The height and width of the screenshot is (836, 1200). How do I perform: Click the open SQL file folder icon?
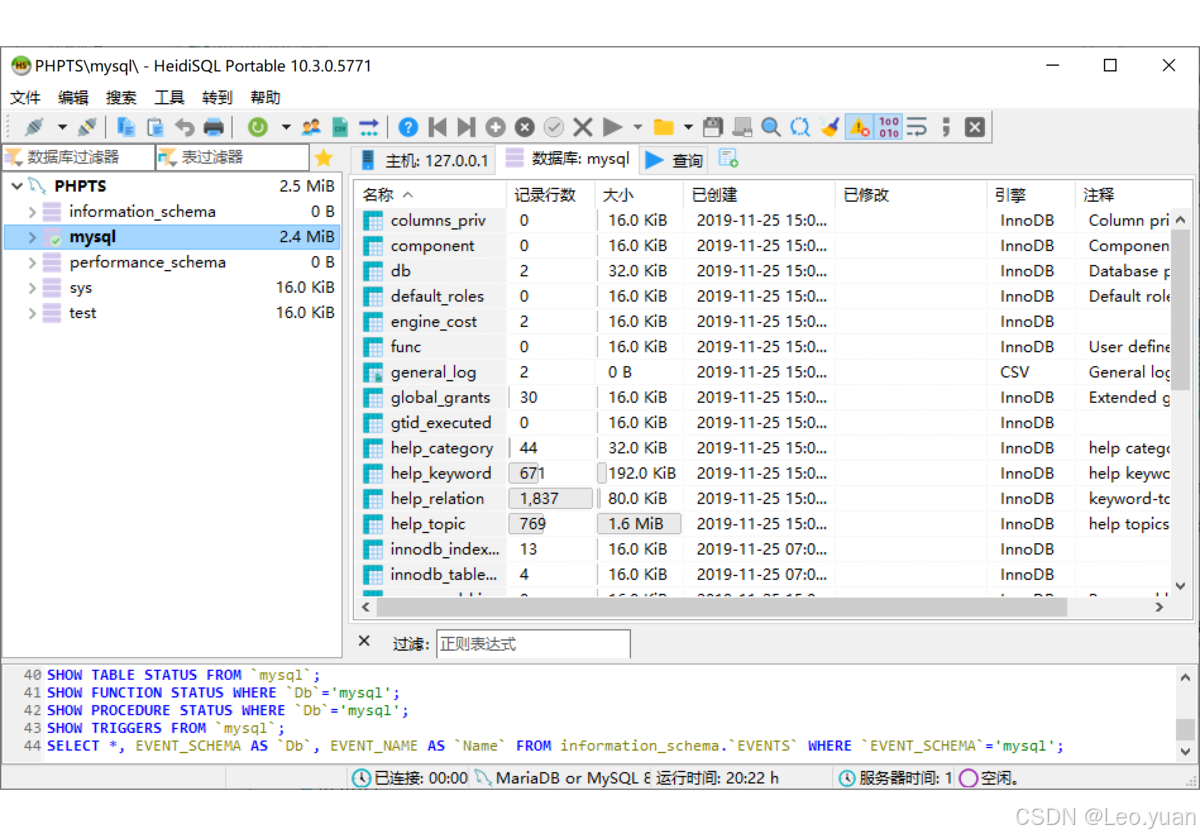(x=664, y=127)
